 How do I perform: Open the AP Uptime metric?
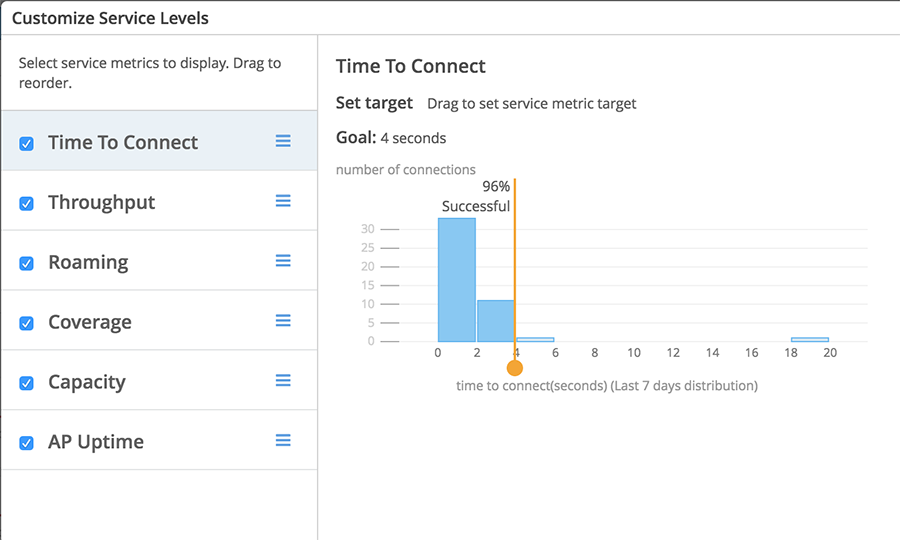(96, 442)
